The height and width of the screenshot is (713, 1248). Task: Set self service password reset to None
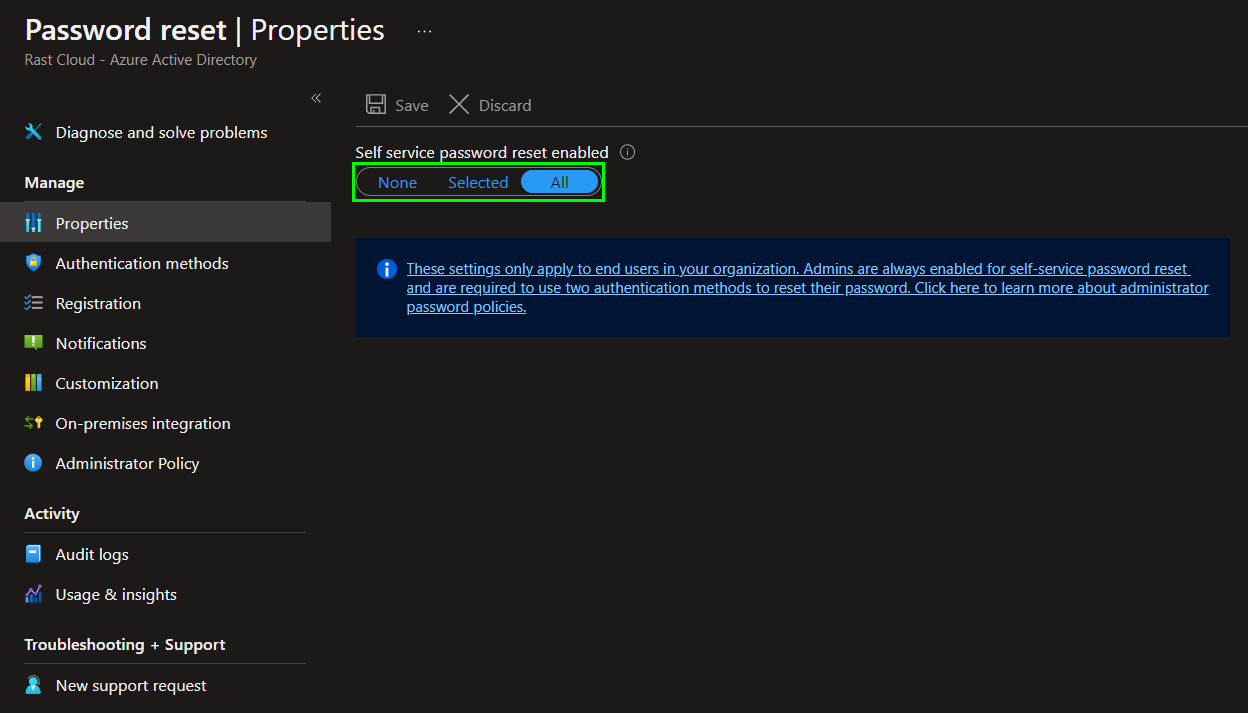[397, 182]
